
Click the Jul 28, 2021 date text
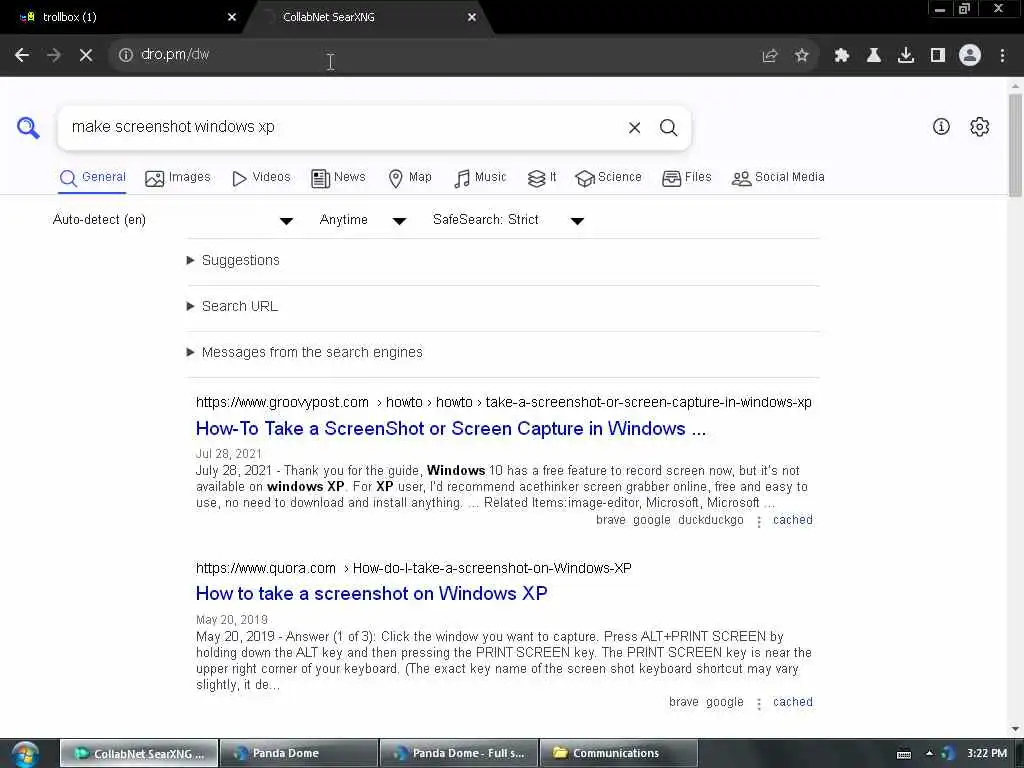(x=229, y=454)
